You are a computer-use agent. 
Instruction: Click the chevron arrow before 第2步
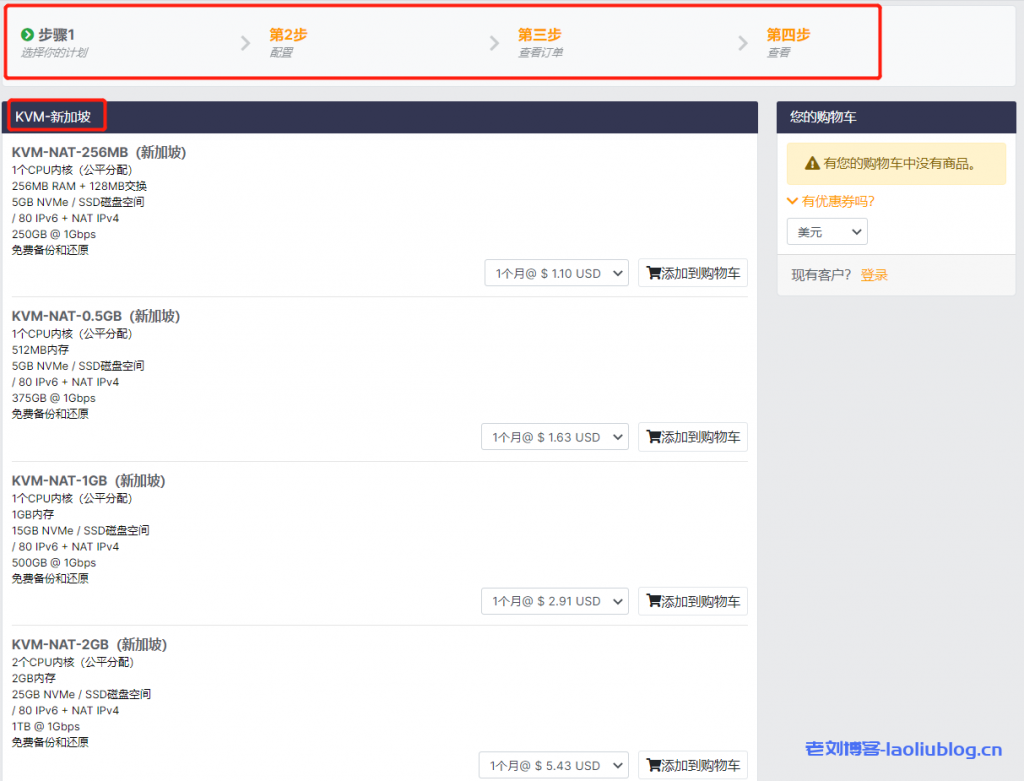[x=245, y=43]
